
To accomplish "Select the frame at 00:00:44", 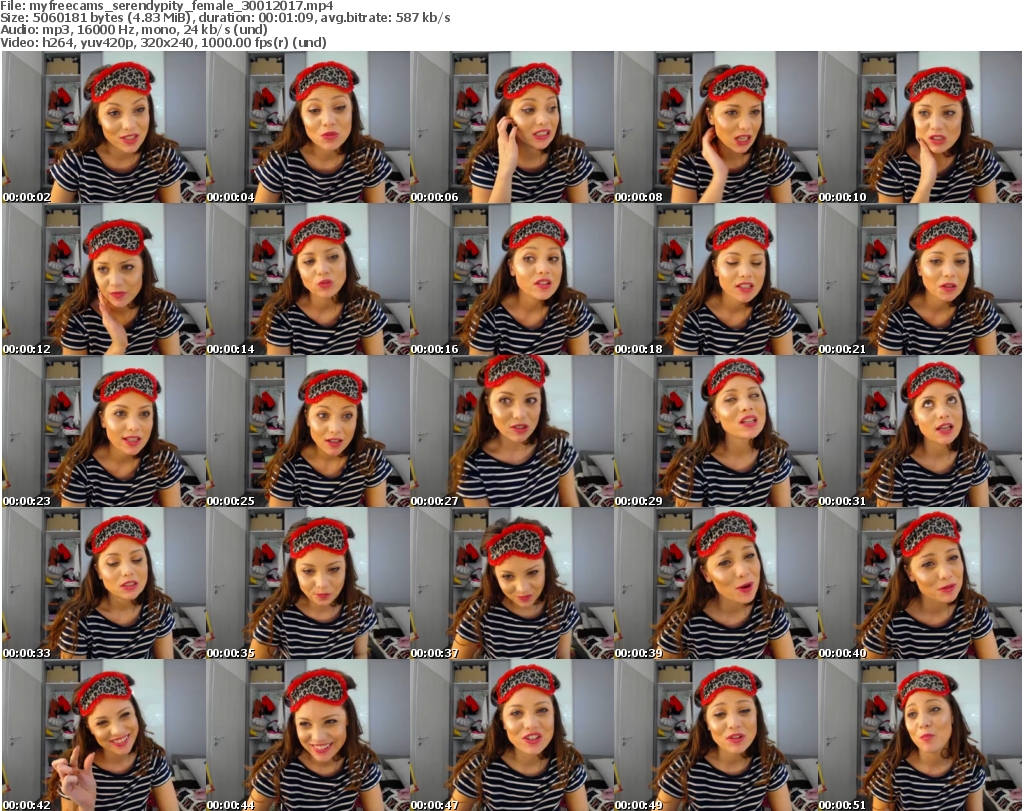I will pyautogui.click(x=308, y=736).
